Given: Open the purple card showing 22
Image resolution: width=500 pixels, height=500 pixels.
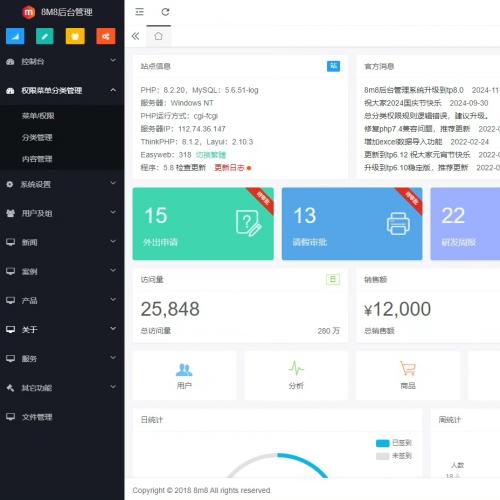Looking at the screenshot, I should pyautogui.click(x=465, y=224).
